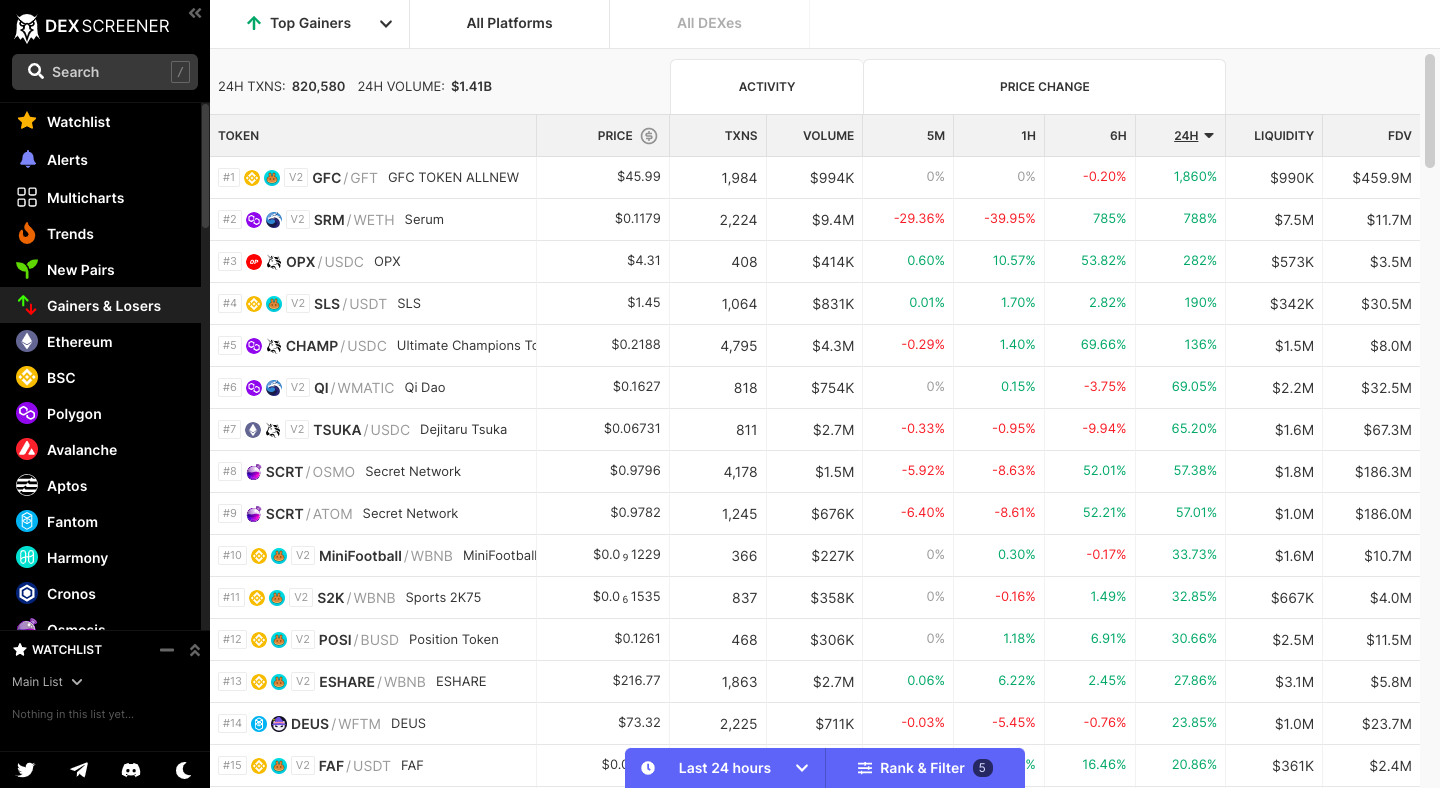Open the Discord link in the sidebar footer

pos(131,769)
